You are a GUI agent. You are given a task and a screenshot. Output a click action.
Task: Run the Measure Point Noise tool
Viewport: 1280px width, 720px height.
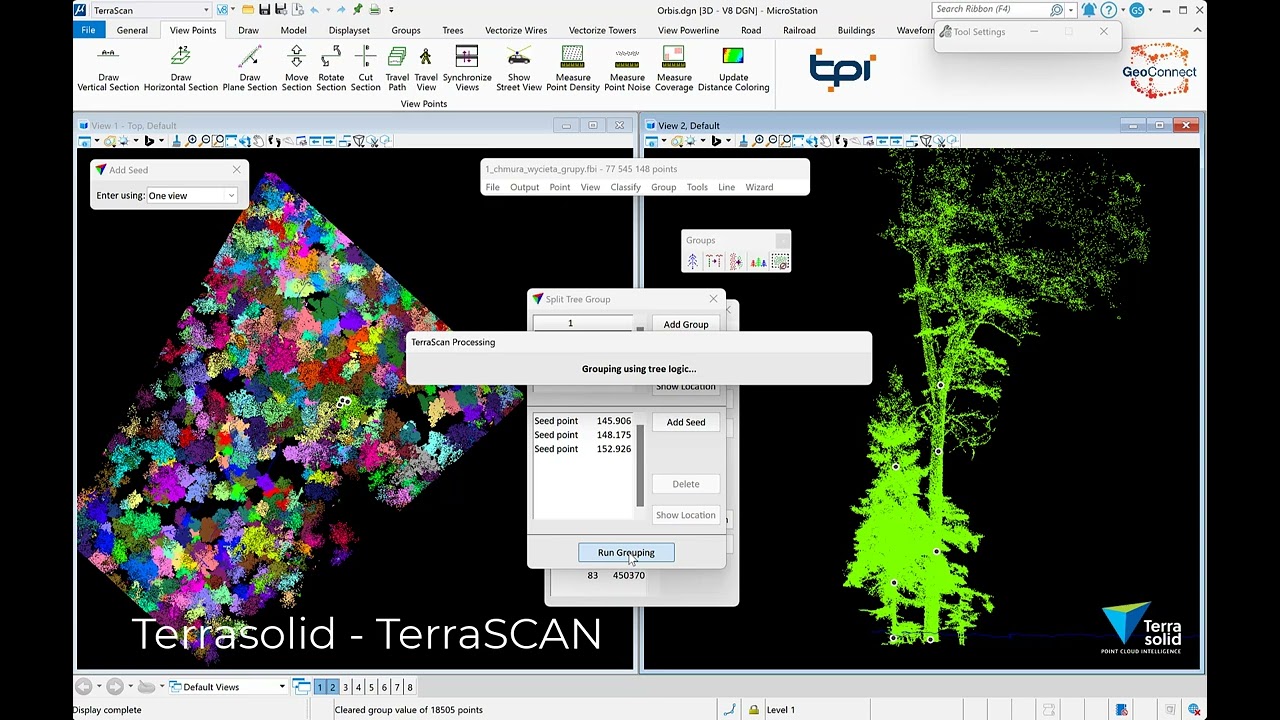(627, 69)
